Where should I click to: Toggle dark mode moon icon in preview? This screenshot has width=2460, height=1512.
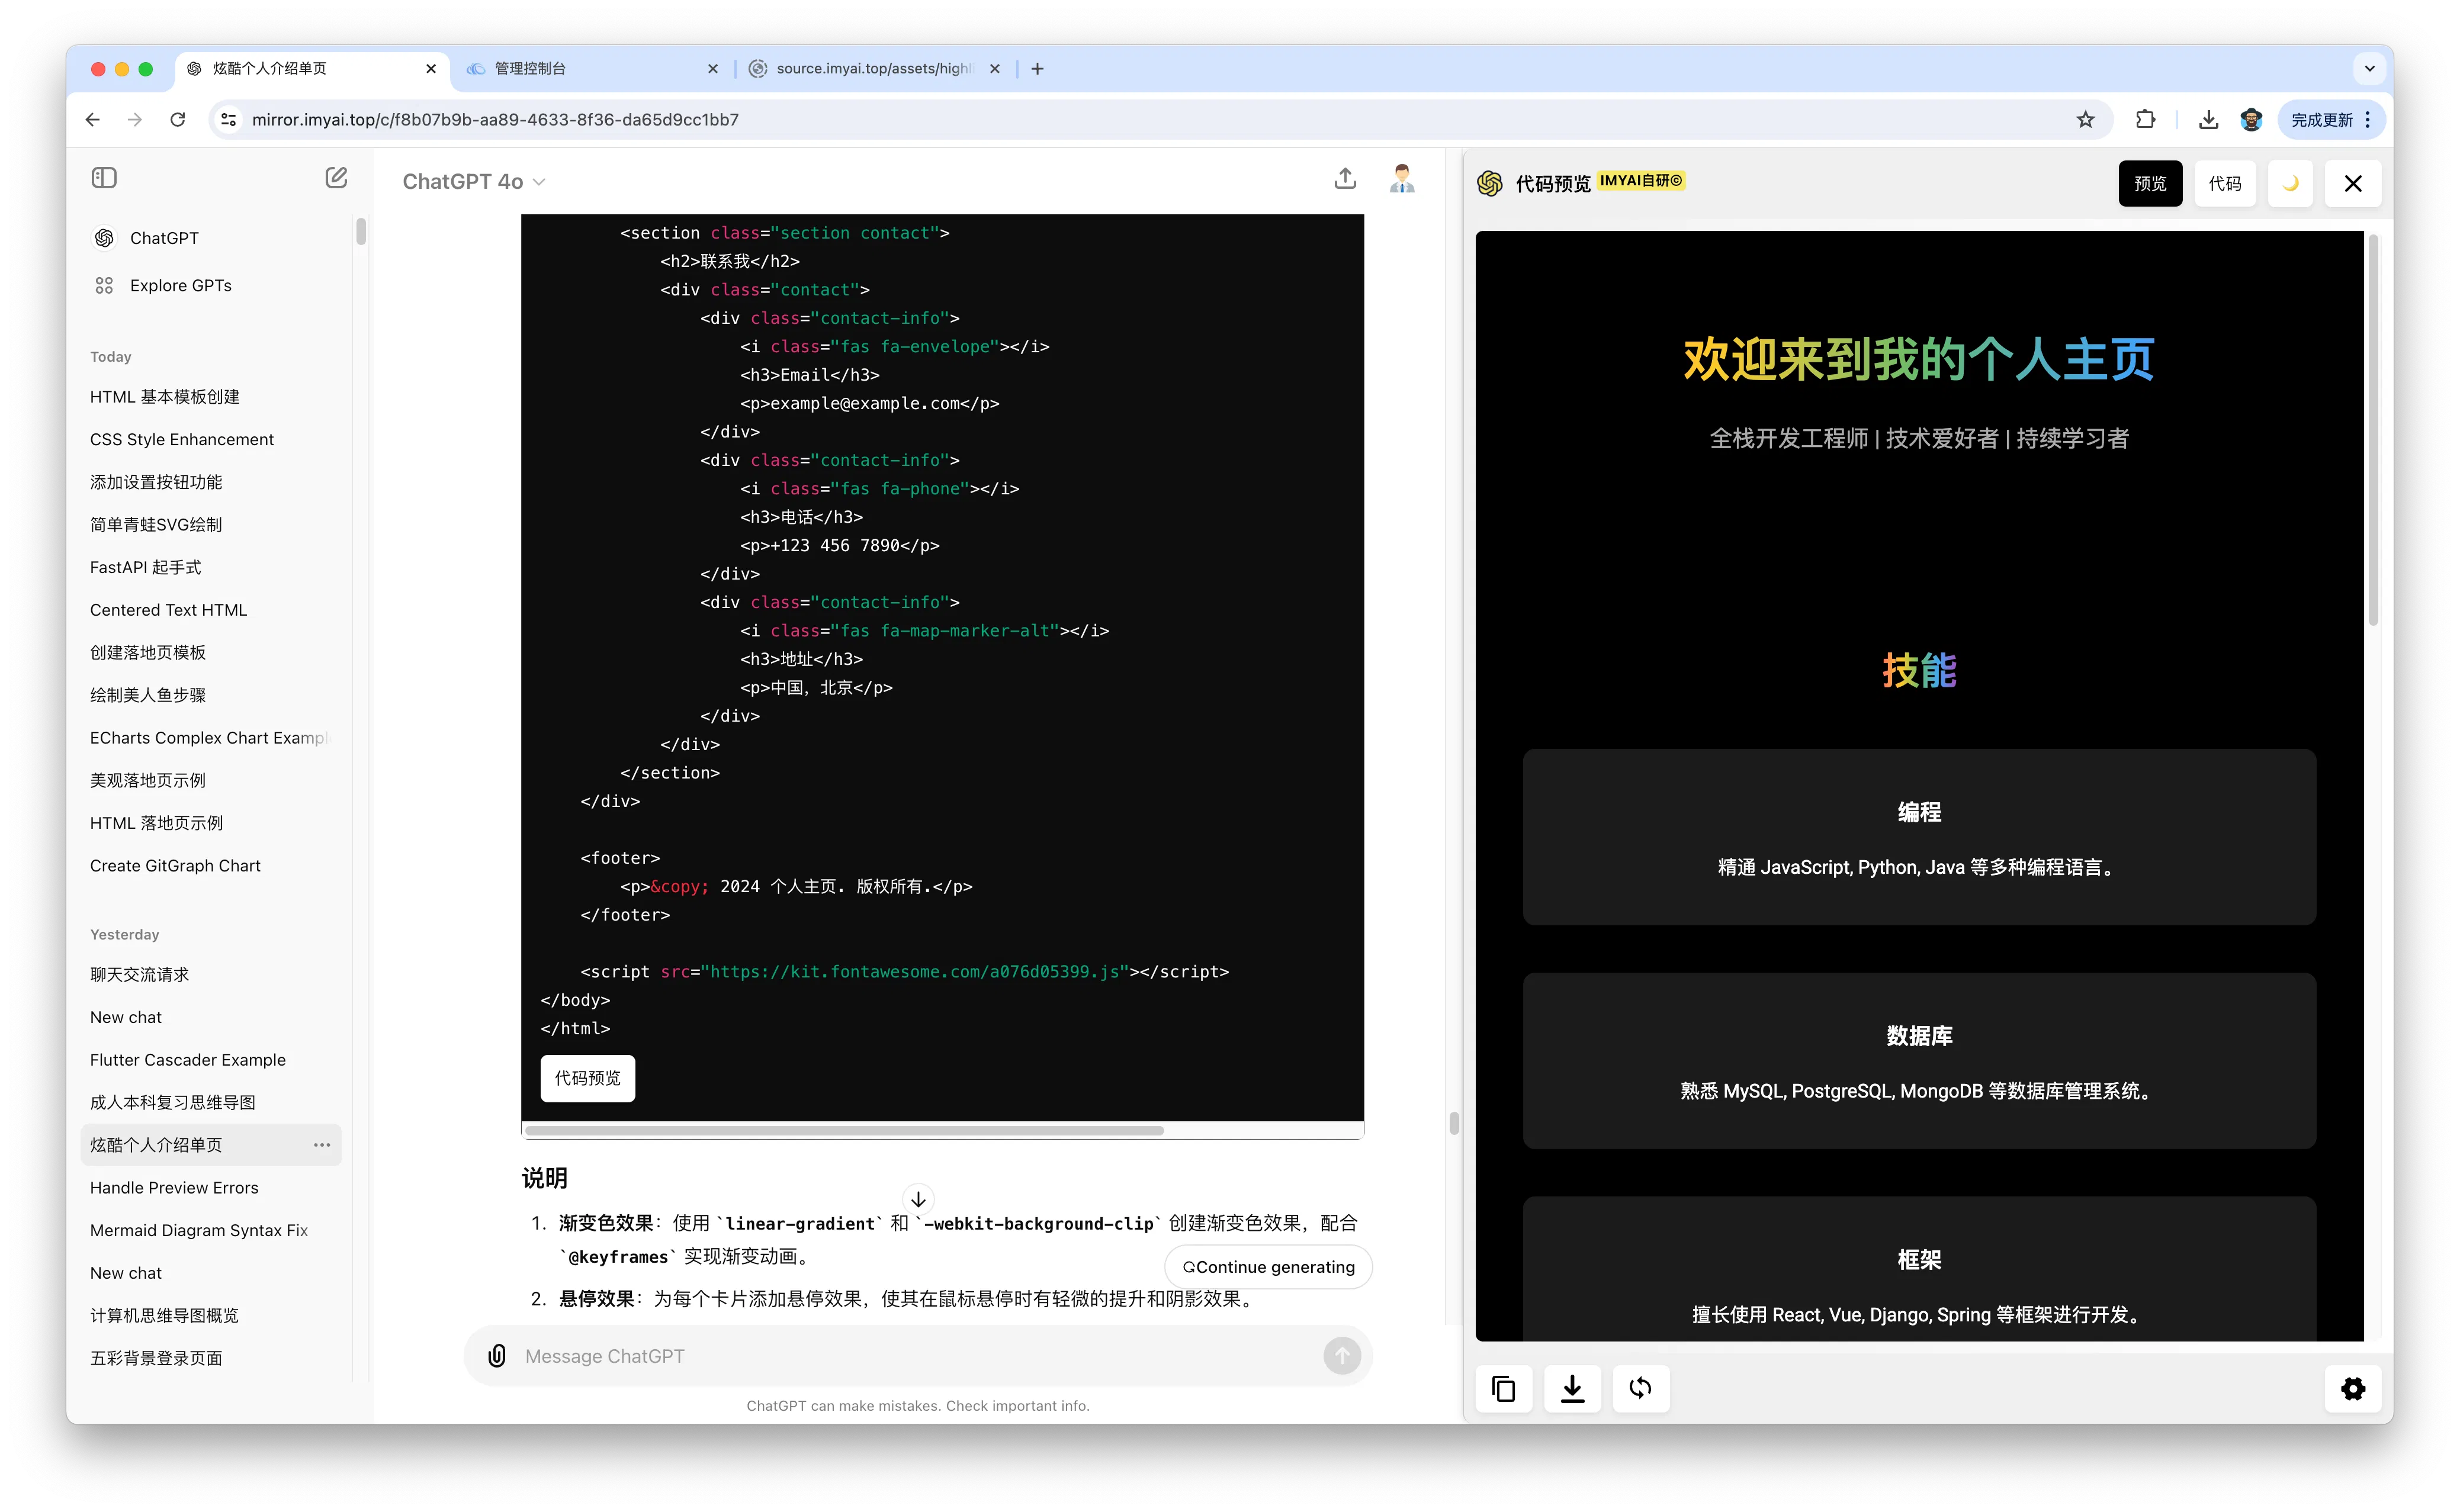(2290, 183)
